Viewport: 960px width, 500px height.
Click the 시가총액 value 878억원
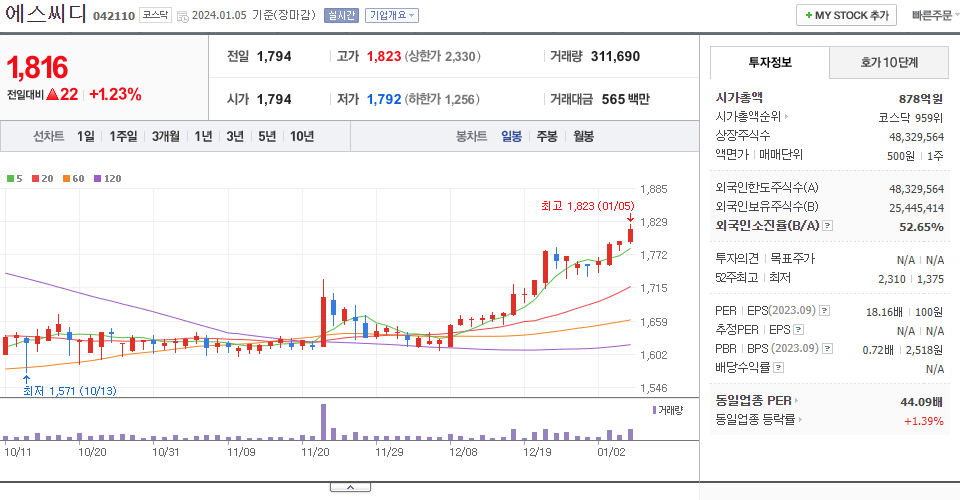pyautogui.click(x=921, y=99)
